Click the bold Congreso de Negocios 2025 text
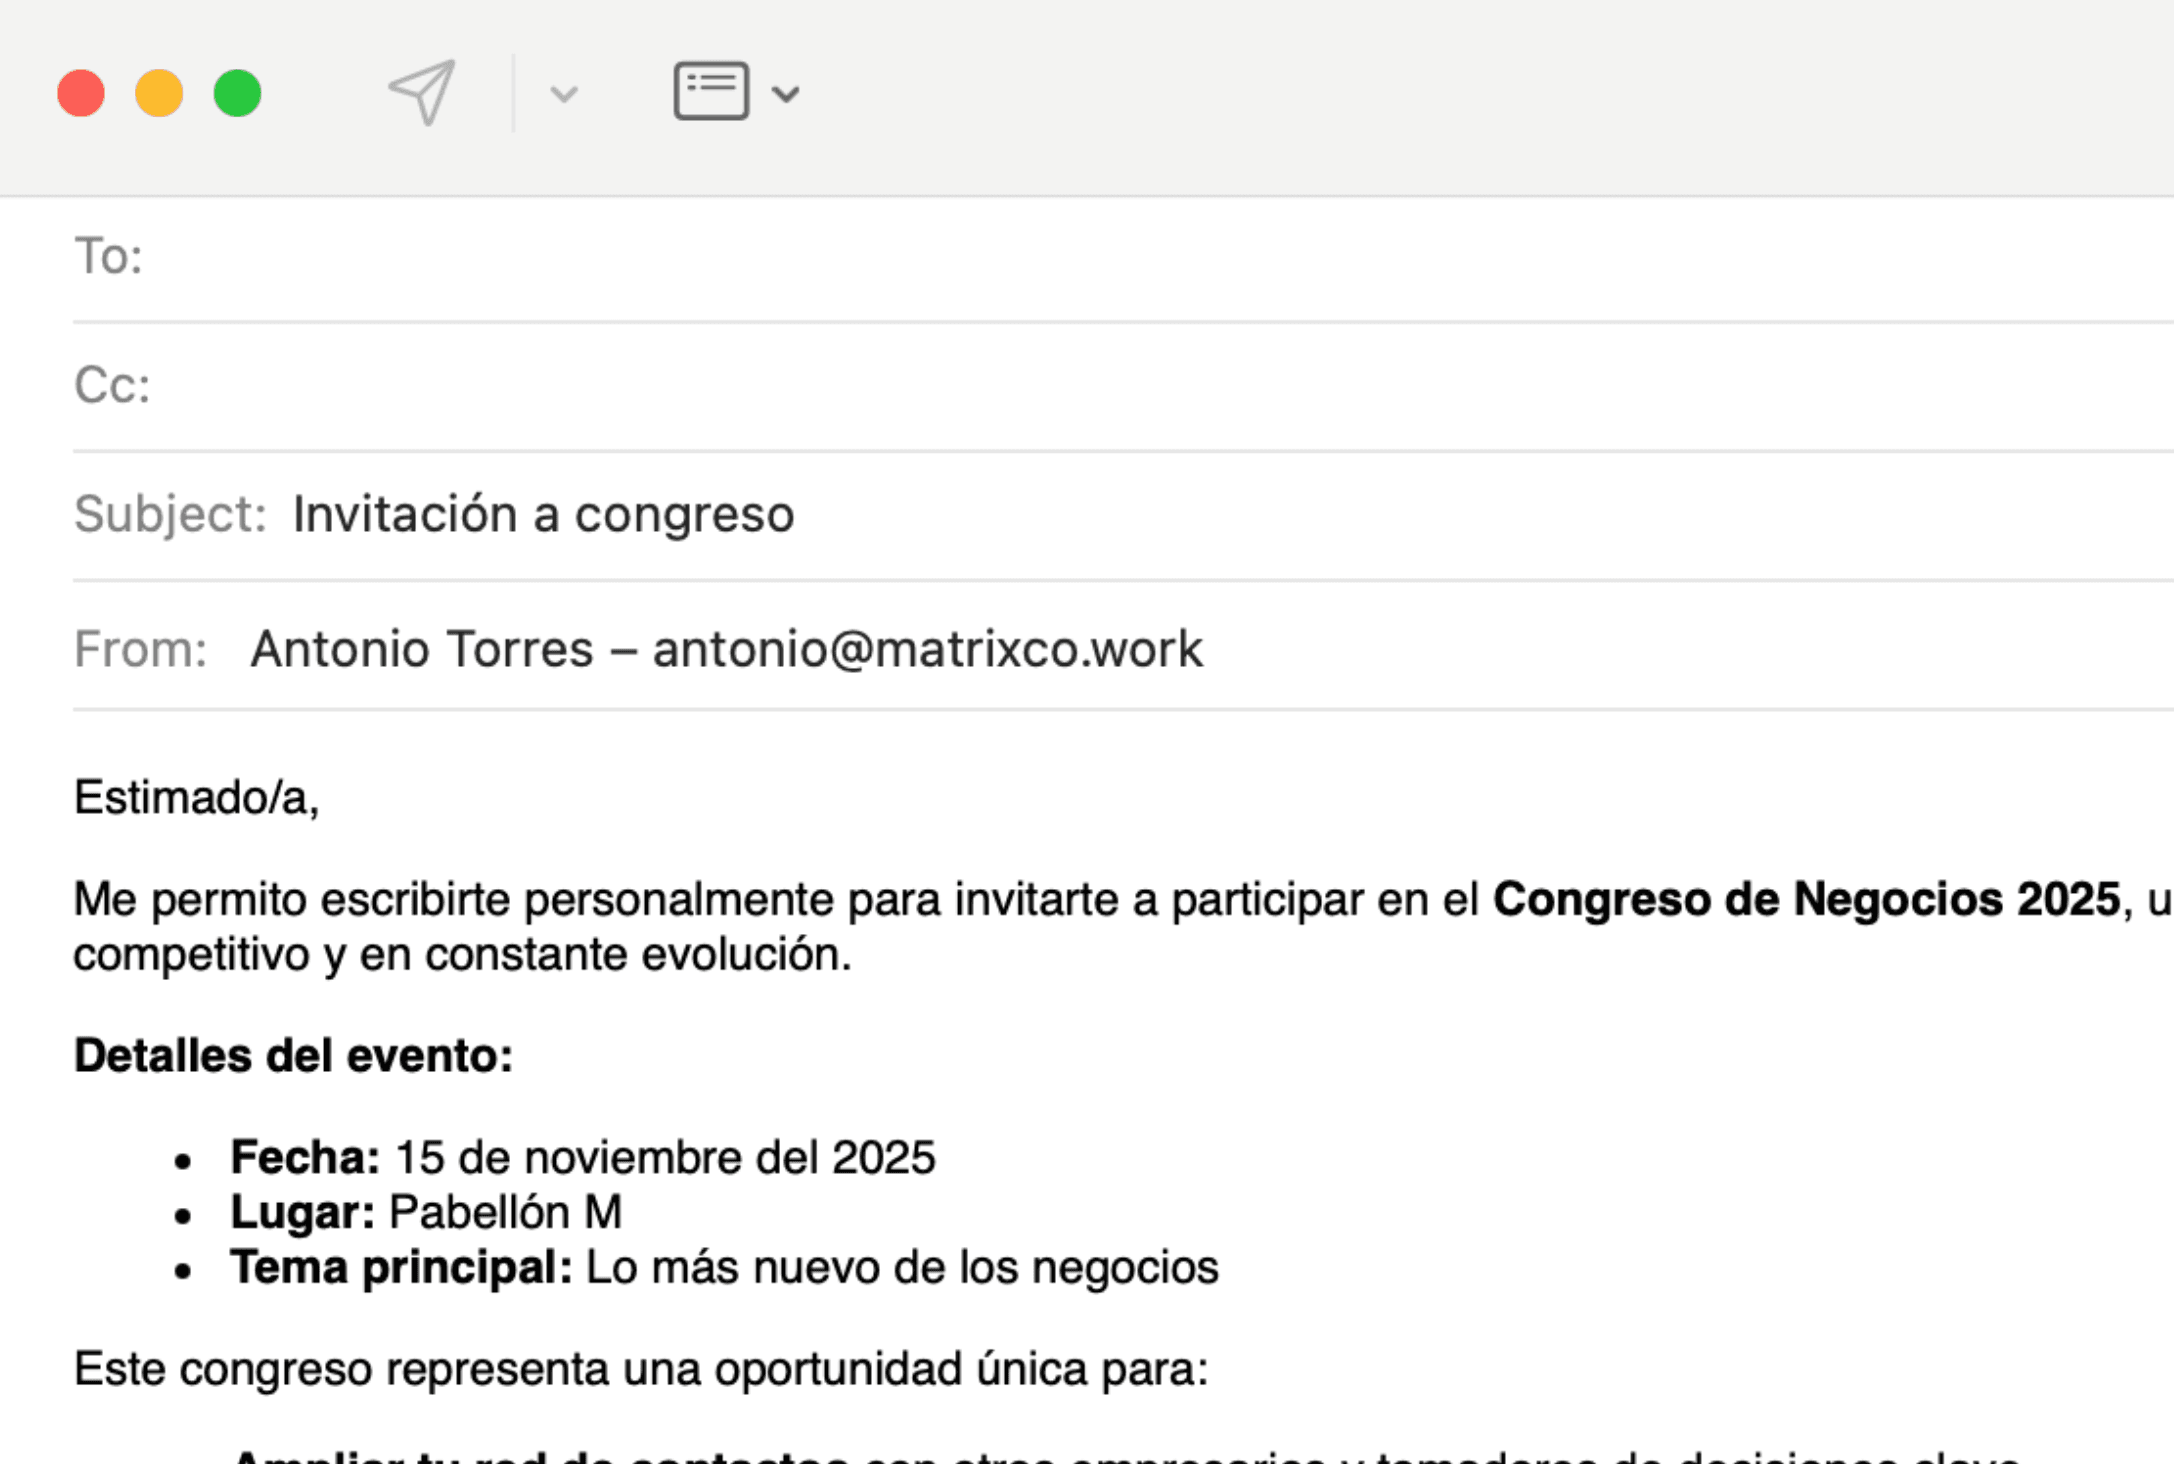This screenshot has width=2174, height=1464. (1805, 898)
